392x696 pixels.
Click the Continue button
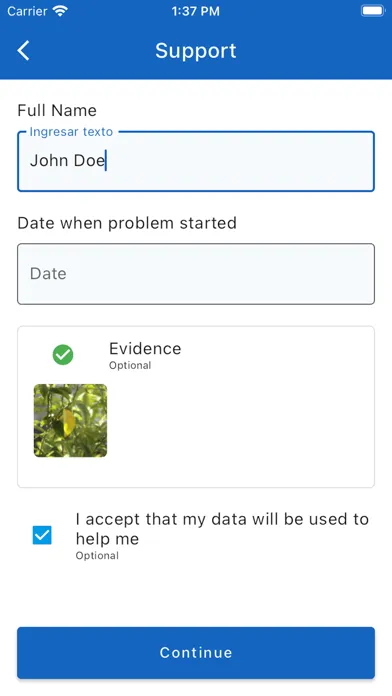(196, 653)
